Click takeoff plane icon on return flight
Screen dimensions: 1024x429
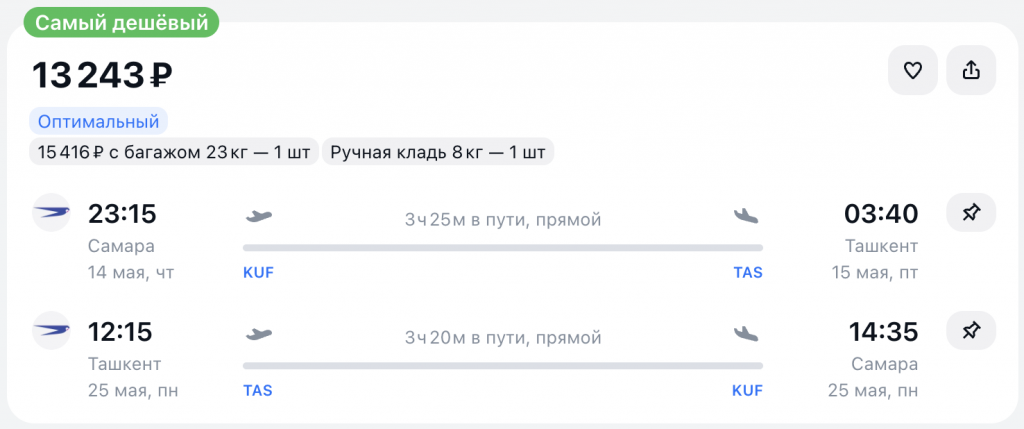click(259, 334)
